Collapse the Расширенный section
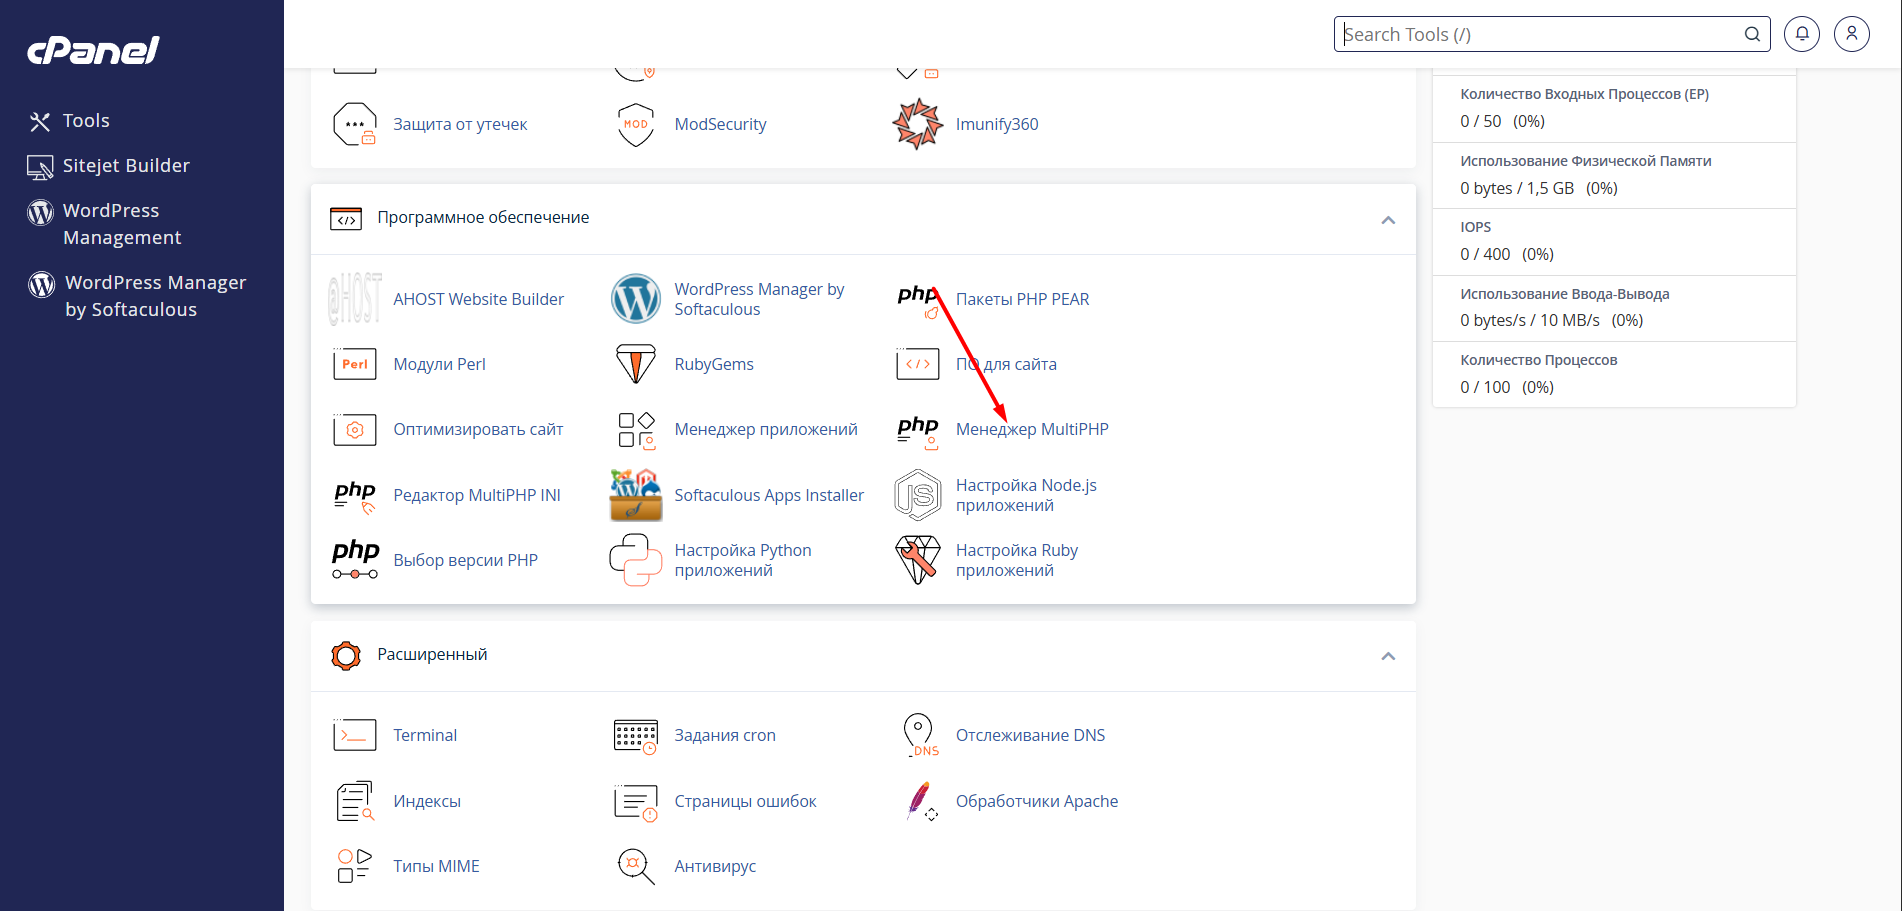 click(x=1388, y=656)
